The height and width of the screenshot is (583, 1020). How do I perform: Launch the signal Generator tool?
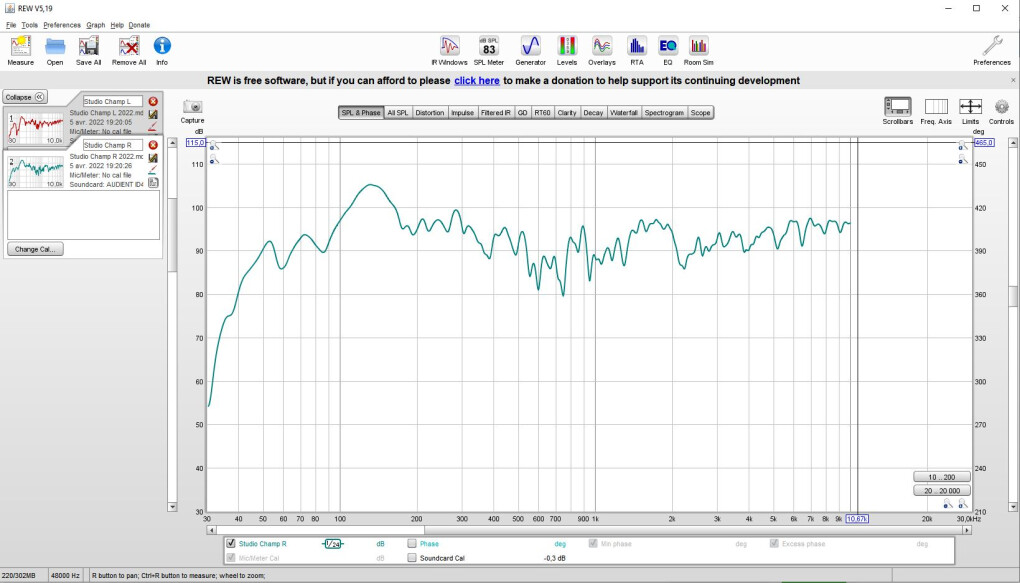pos(531,46)
